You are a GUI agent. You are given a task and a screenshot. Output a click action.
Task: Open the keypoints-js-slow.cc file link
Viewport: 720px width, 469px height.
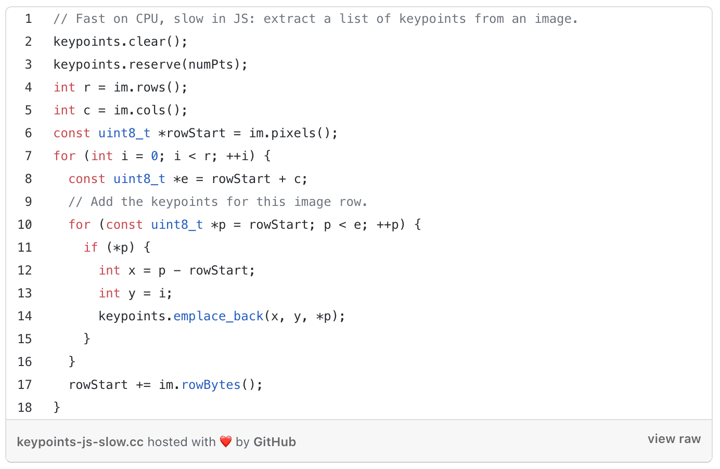(80, 441)
